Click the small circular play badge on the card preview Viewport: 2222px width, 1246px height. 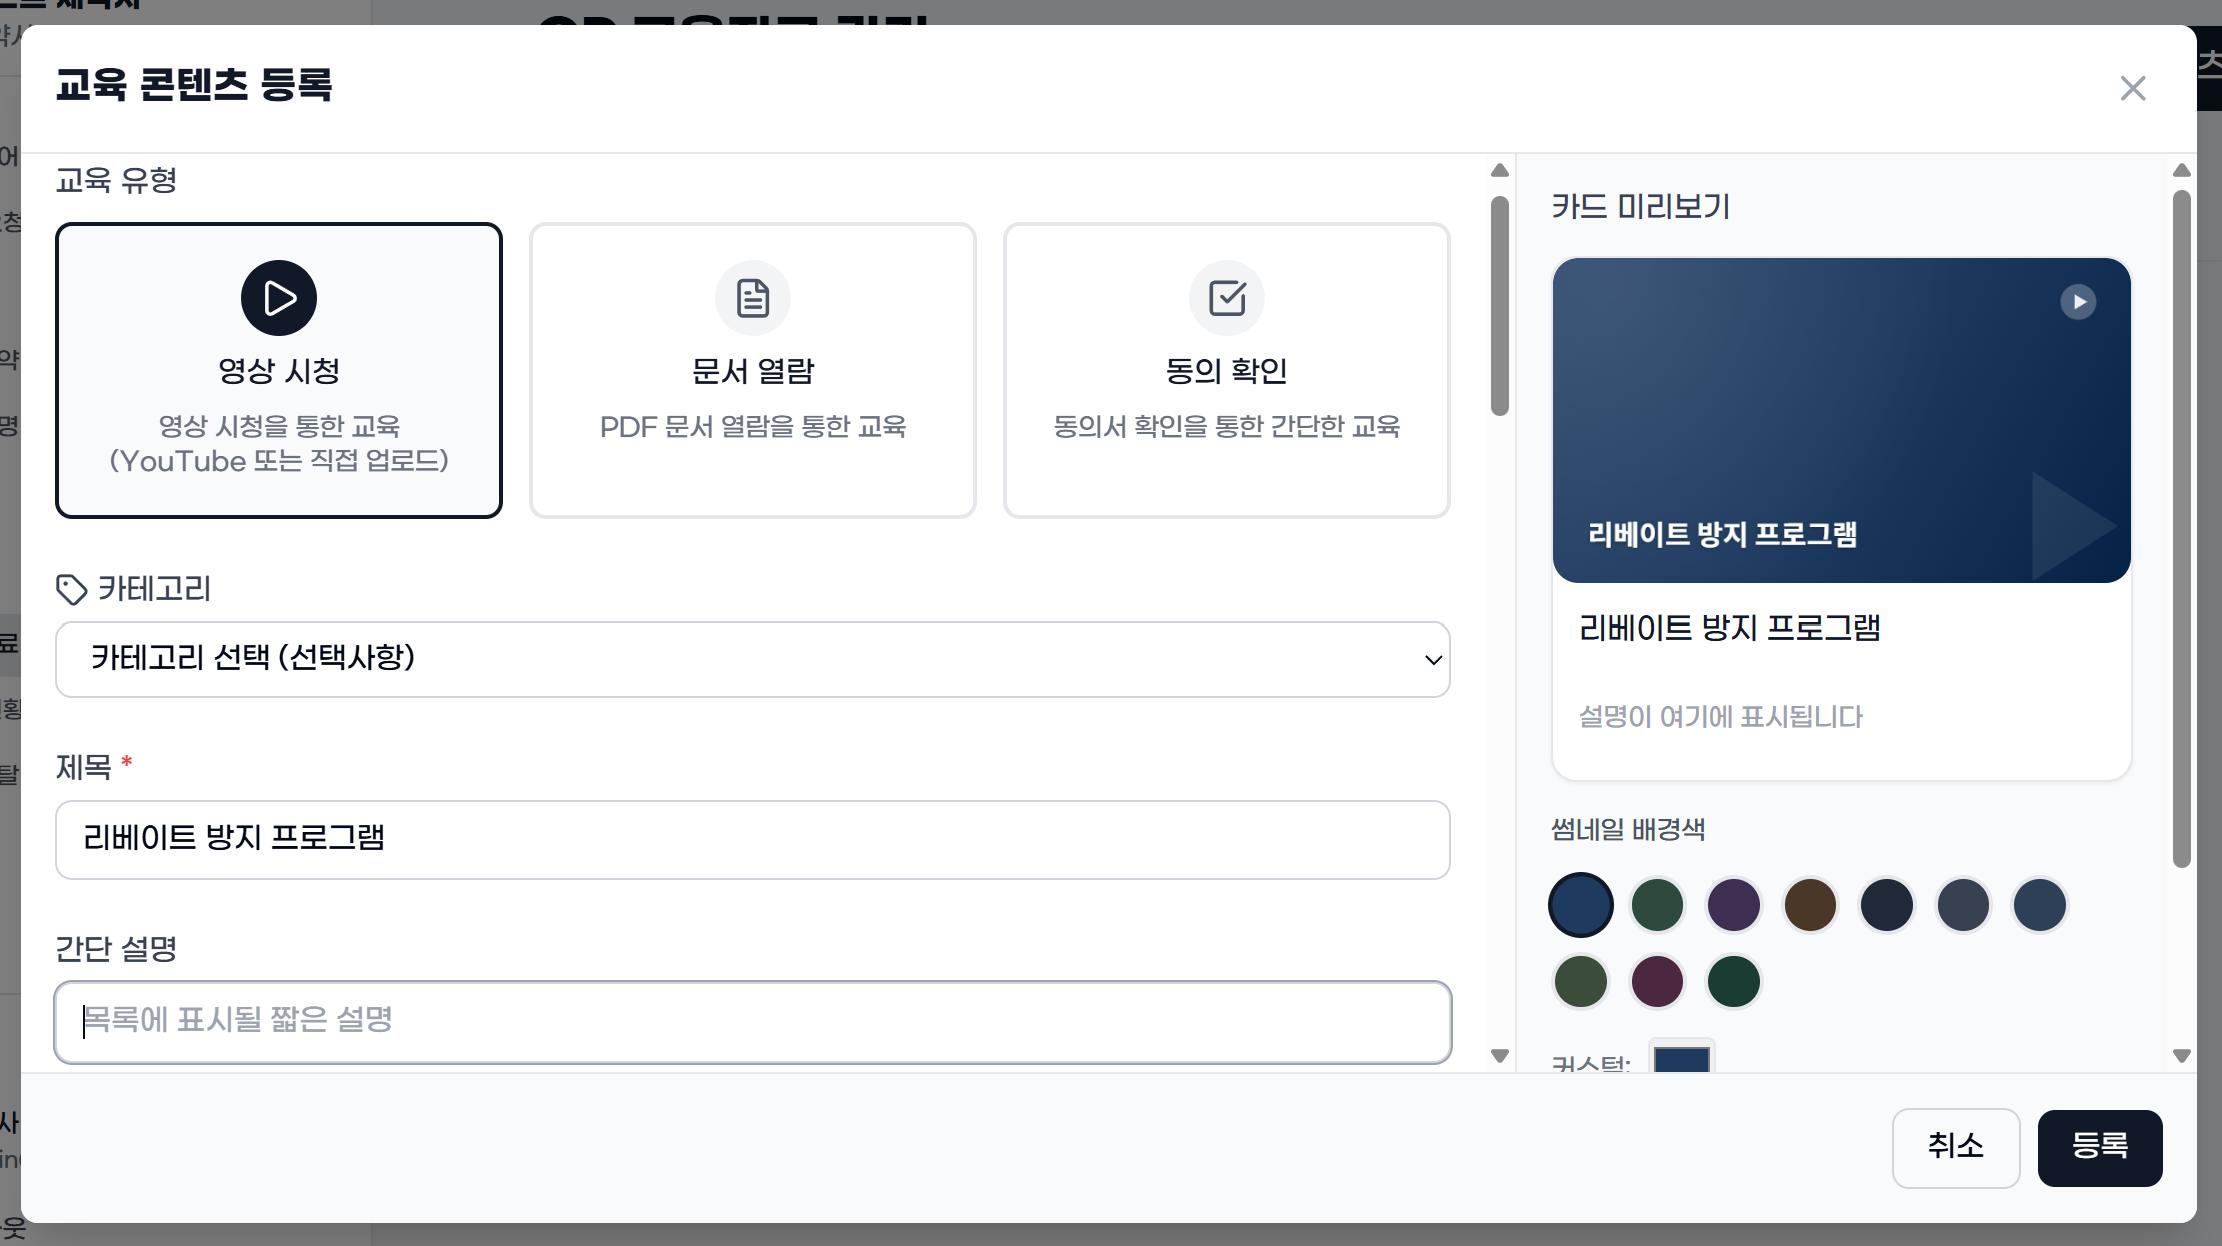[2080, 302]
